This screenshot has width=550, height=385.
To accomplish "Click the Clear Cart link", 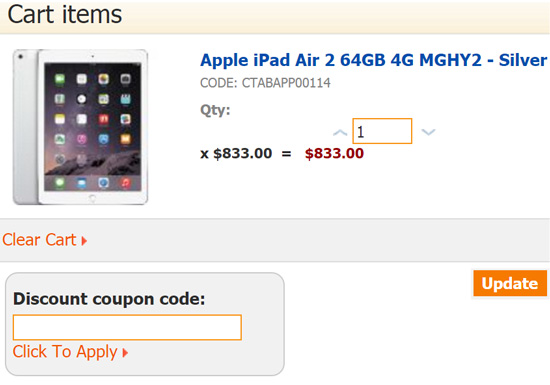I will [39, 240].
